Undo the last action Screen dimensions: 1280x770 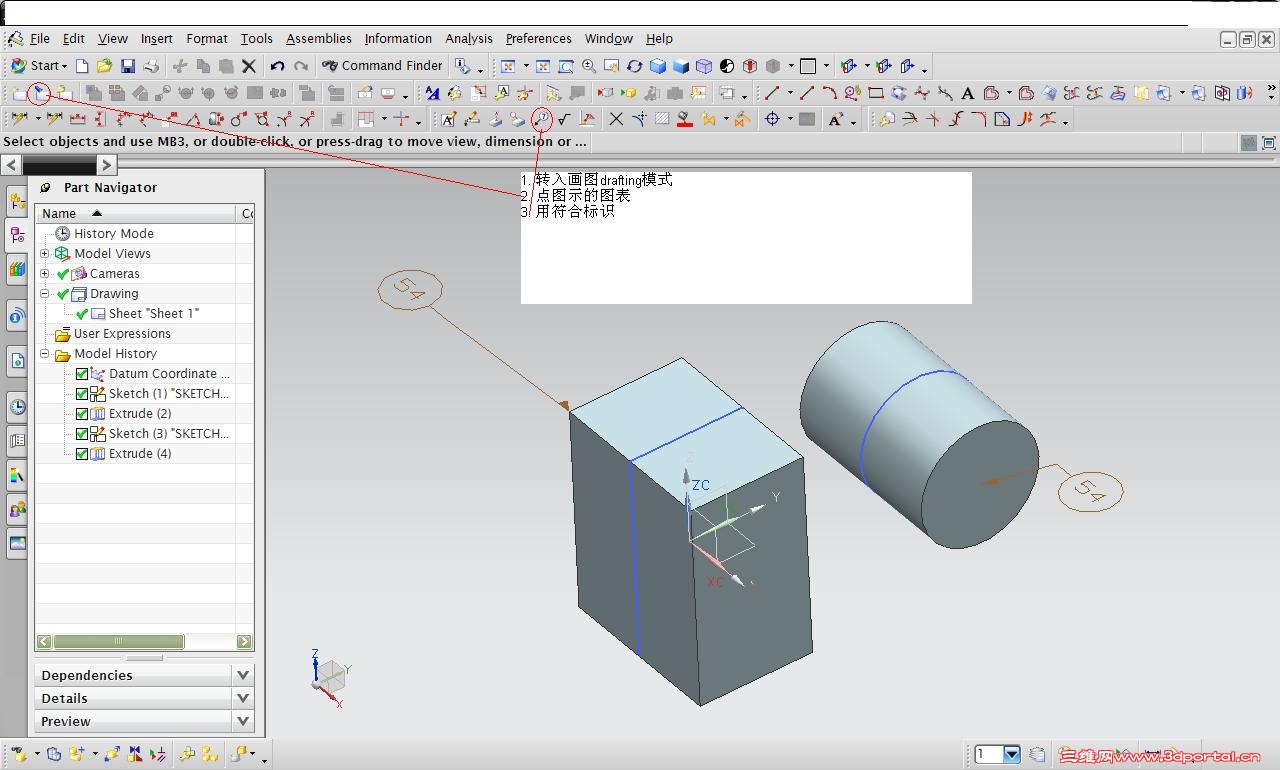point(277,66)
